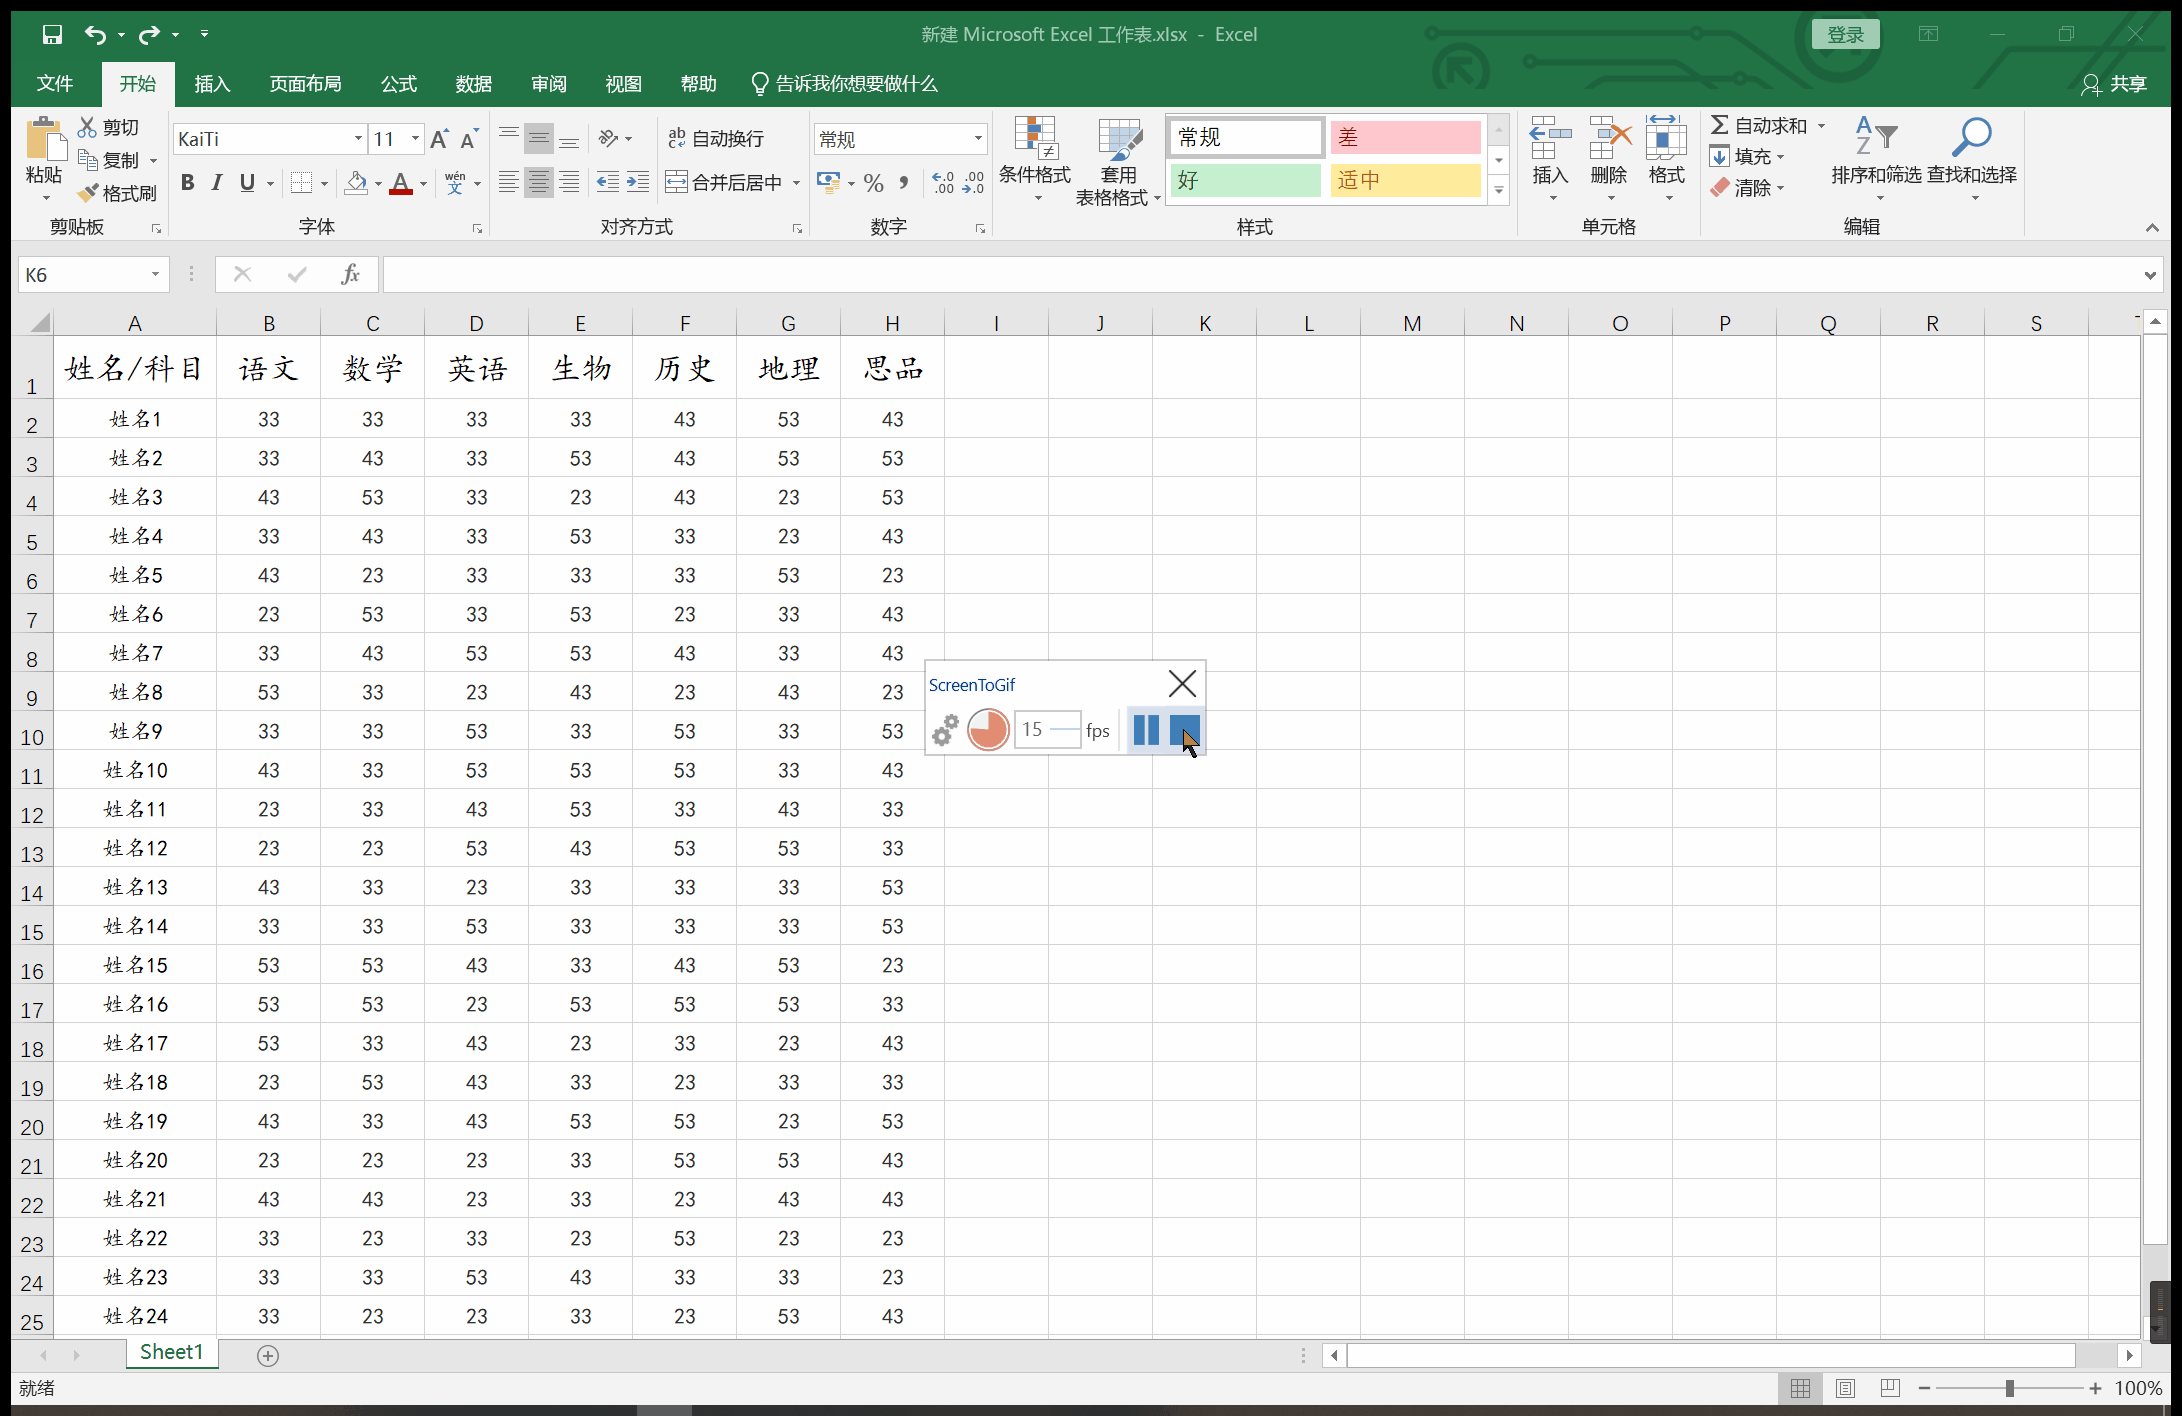Click the Save icon in quick access toolbar
The width and height of the screenshot is (2182, 1416).
(x=52, y=34)
